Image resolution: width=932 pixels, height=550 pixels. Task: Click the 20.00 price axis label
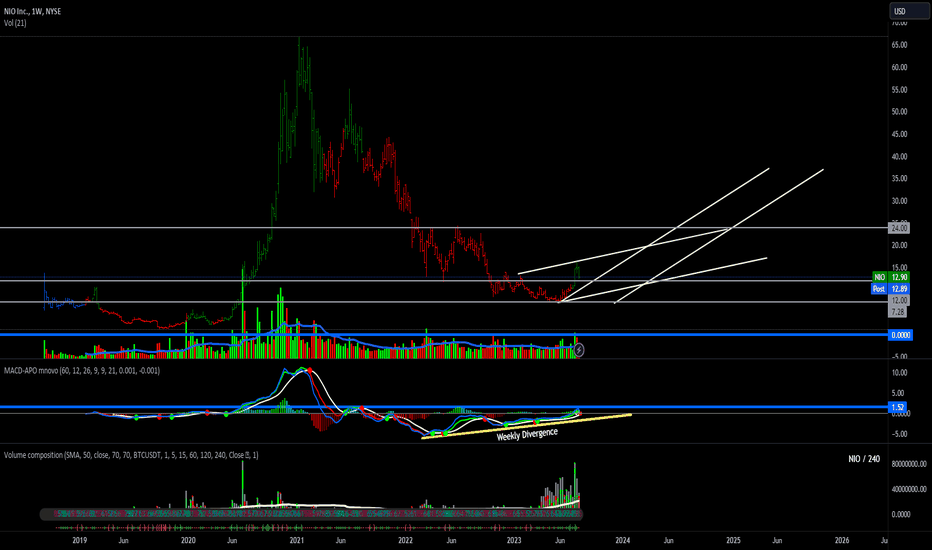899,245
